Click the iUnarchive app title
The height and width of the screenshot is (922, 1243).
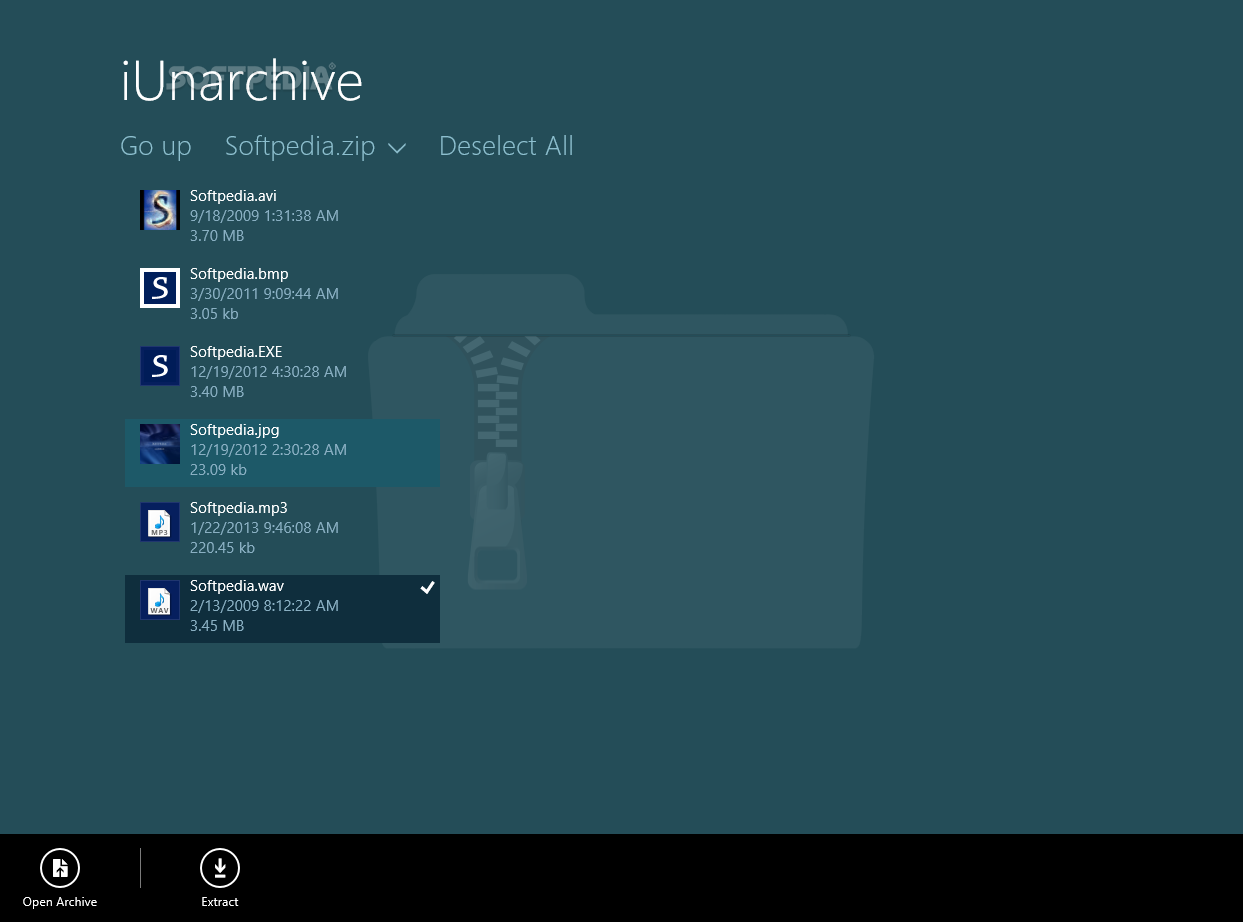coord(241,81)
